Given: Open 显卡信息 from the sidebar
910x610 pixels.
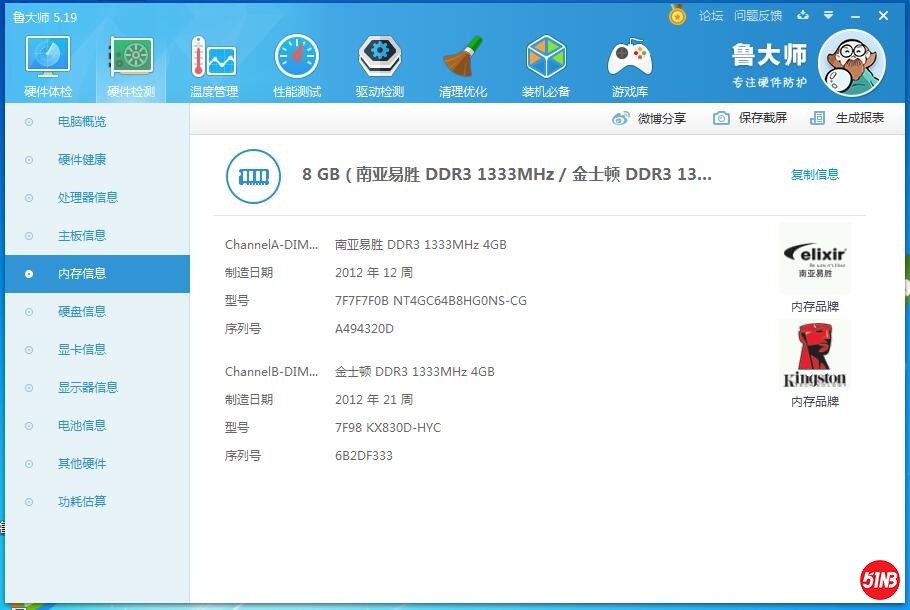Looking at the screenshot, I should [82, 350].
